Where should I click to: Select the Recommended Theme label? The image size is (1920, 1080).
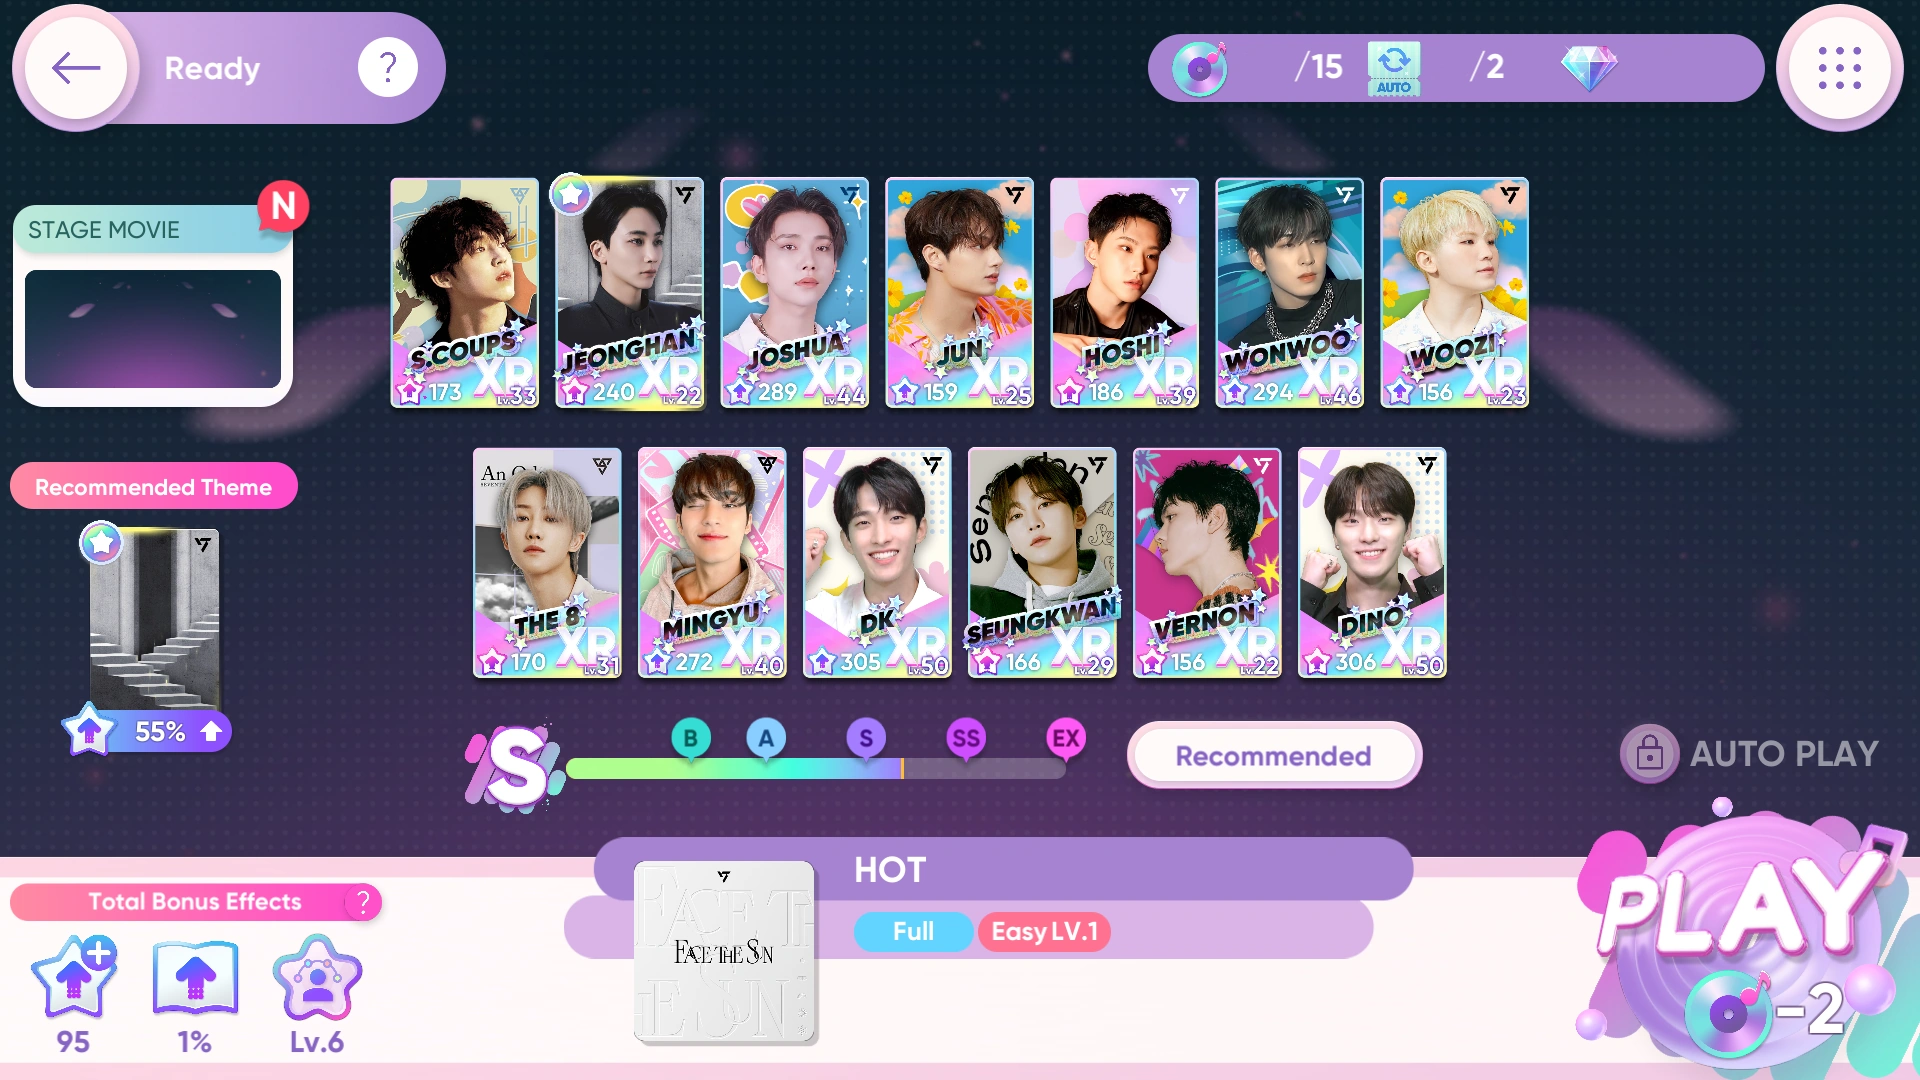click(153, 487)
